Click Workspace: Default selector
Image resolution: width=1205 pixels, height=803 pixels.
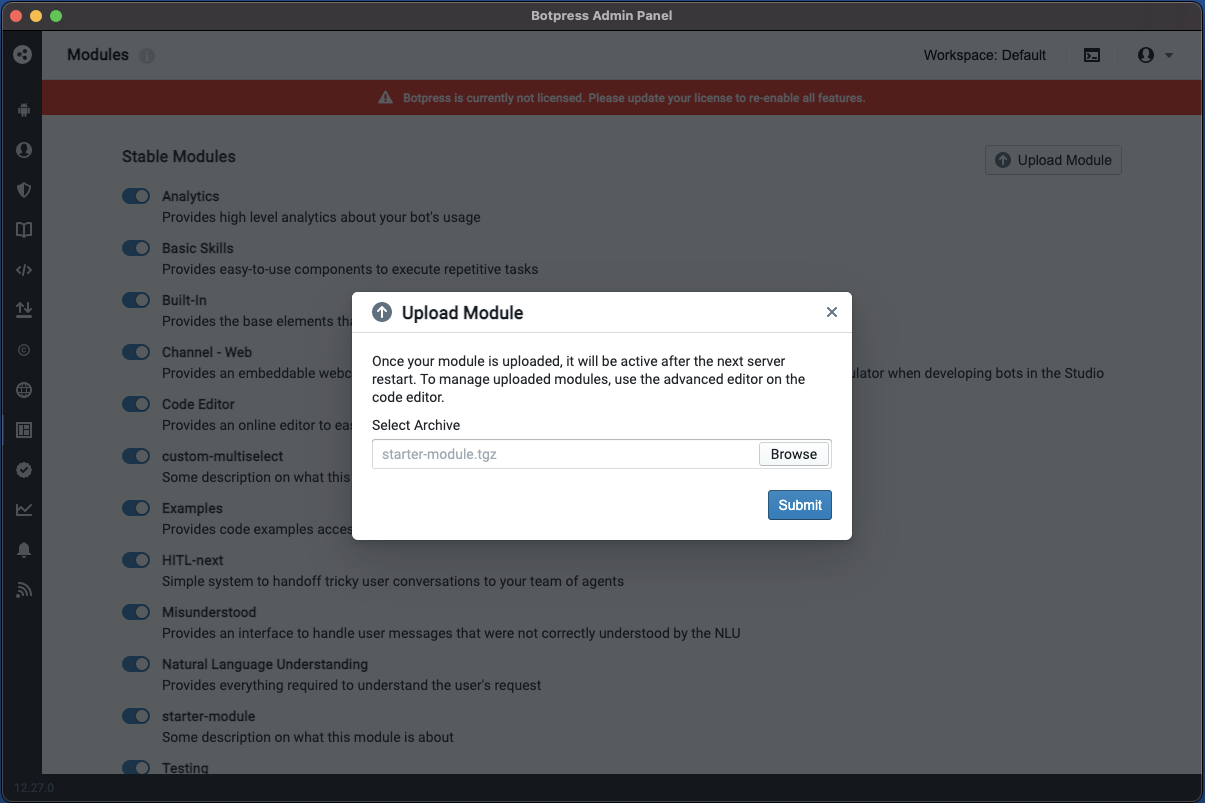pos(985,56)
